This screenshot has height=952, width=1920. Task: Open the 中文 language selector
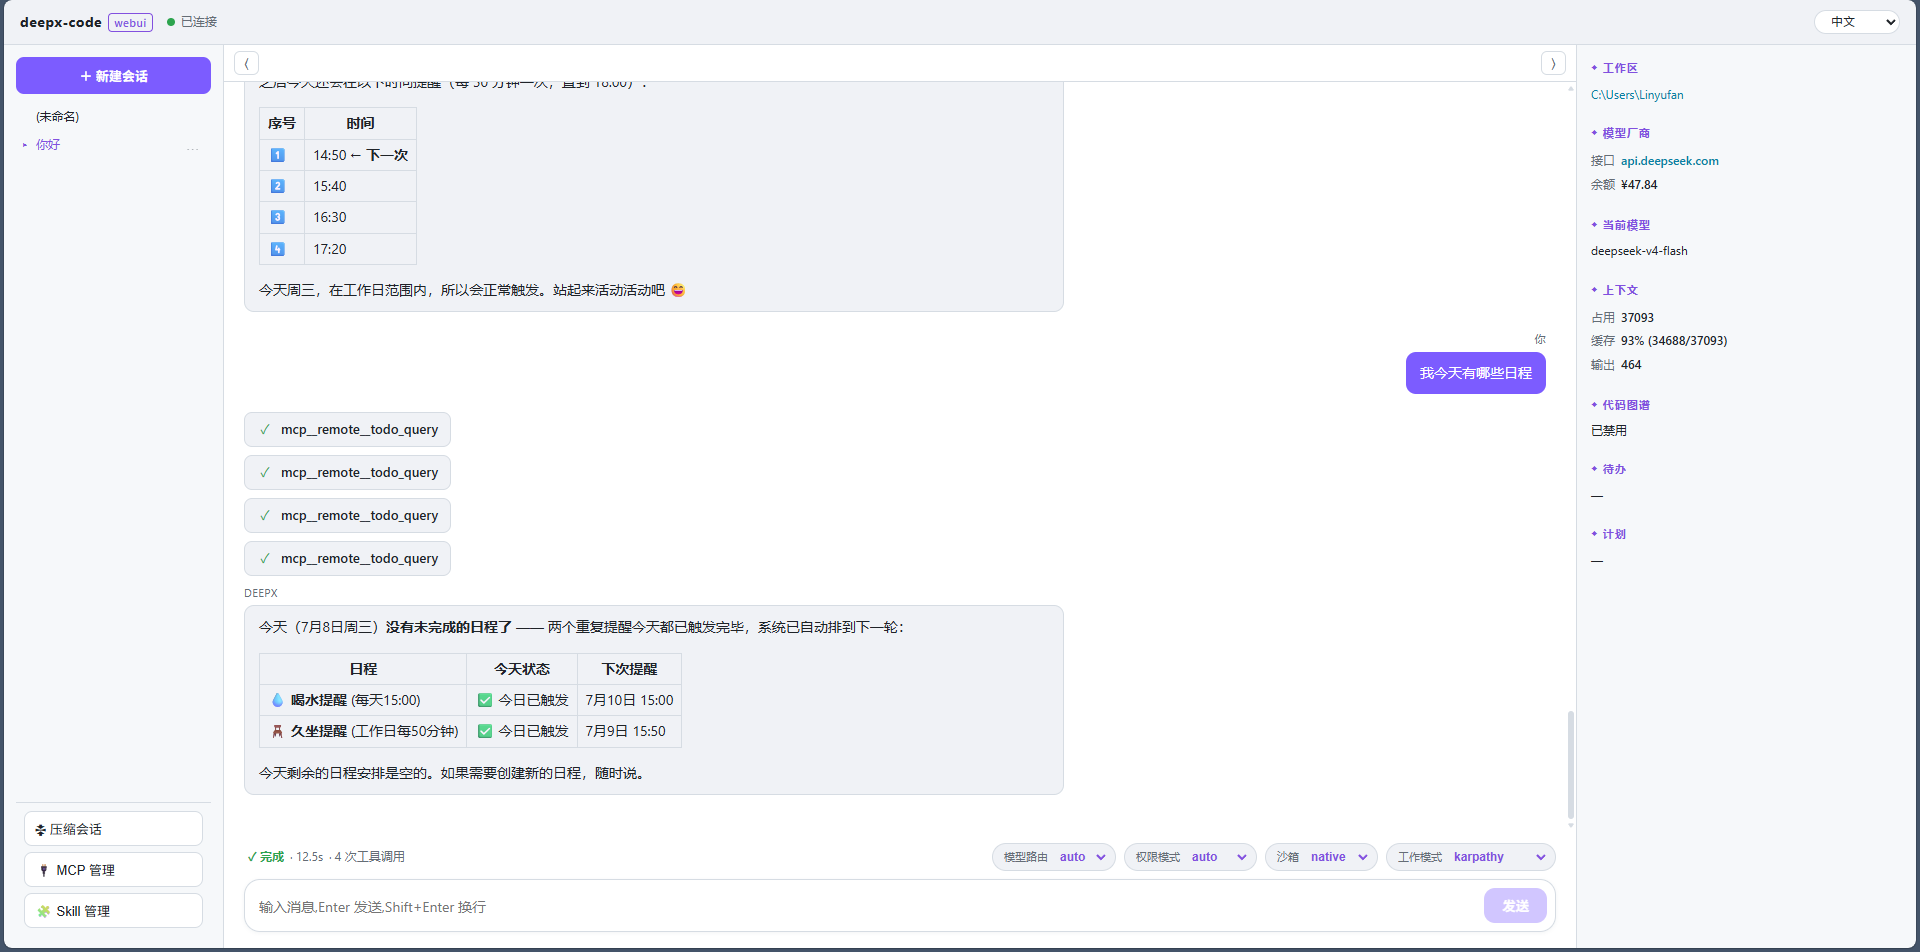click(1857, 22)
